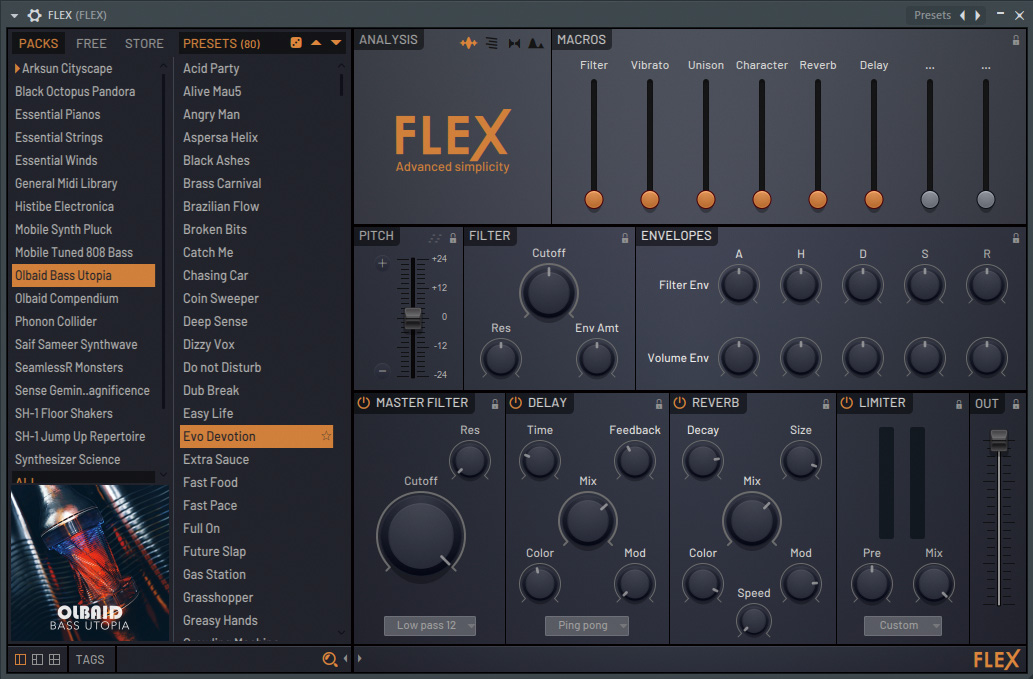1033x679 pixels.
Task: Lock the Pitch section
Action: [x=453, y=238]
